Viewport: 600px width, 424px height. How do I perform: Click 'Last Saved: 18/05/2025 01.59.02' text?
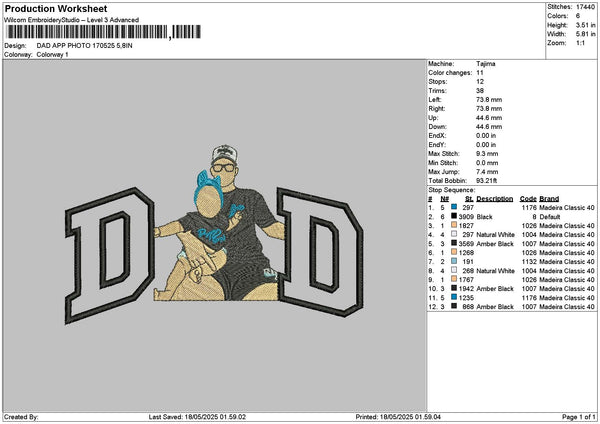click(x=197, y=417)
